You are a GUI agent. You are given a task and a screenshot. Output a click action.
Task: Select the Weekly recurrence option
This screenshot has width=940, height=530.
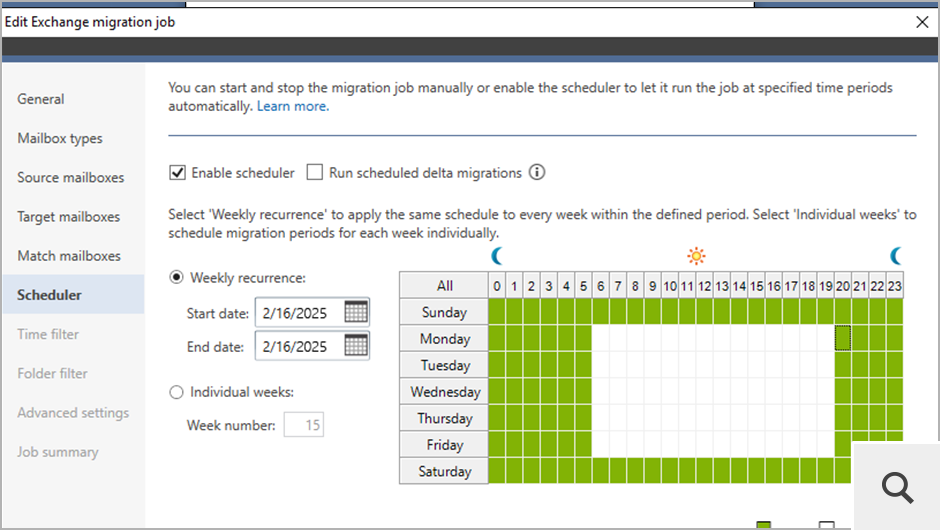tap(177, 278)
